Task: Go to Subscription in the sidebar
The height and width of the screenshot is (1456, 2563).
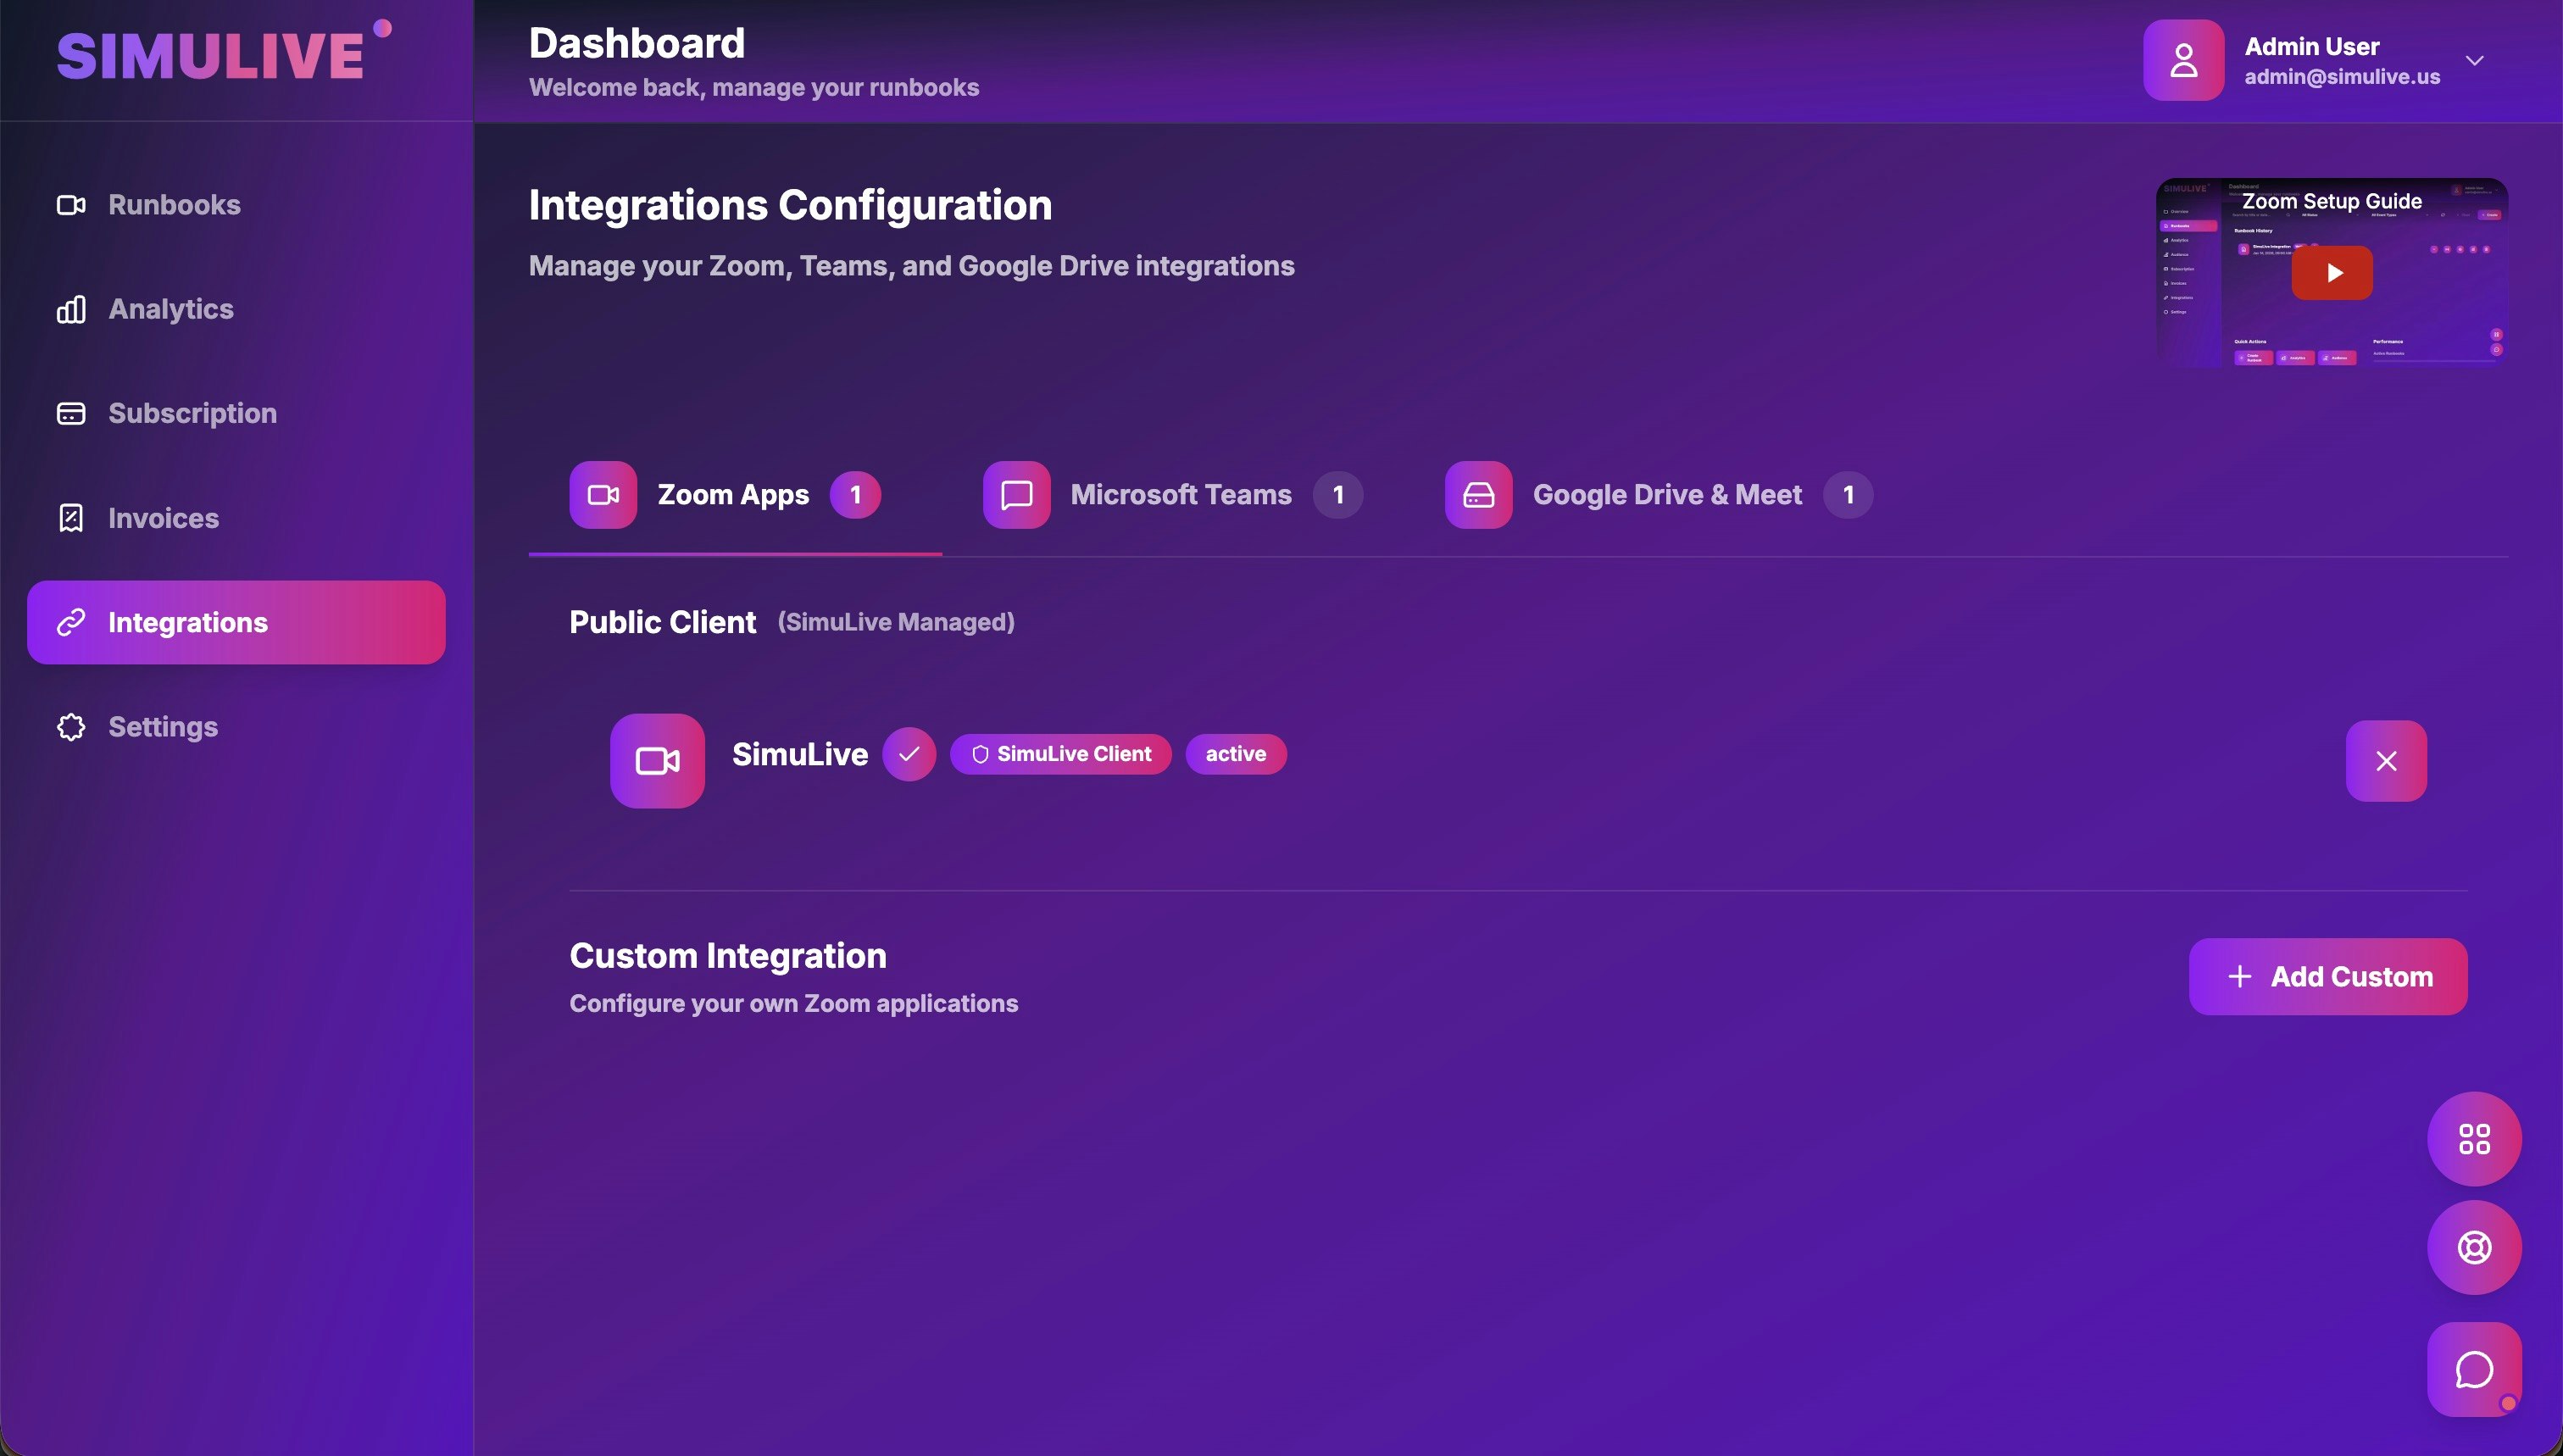Action: click(x=191, y=413)
